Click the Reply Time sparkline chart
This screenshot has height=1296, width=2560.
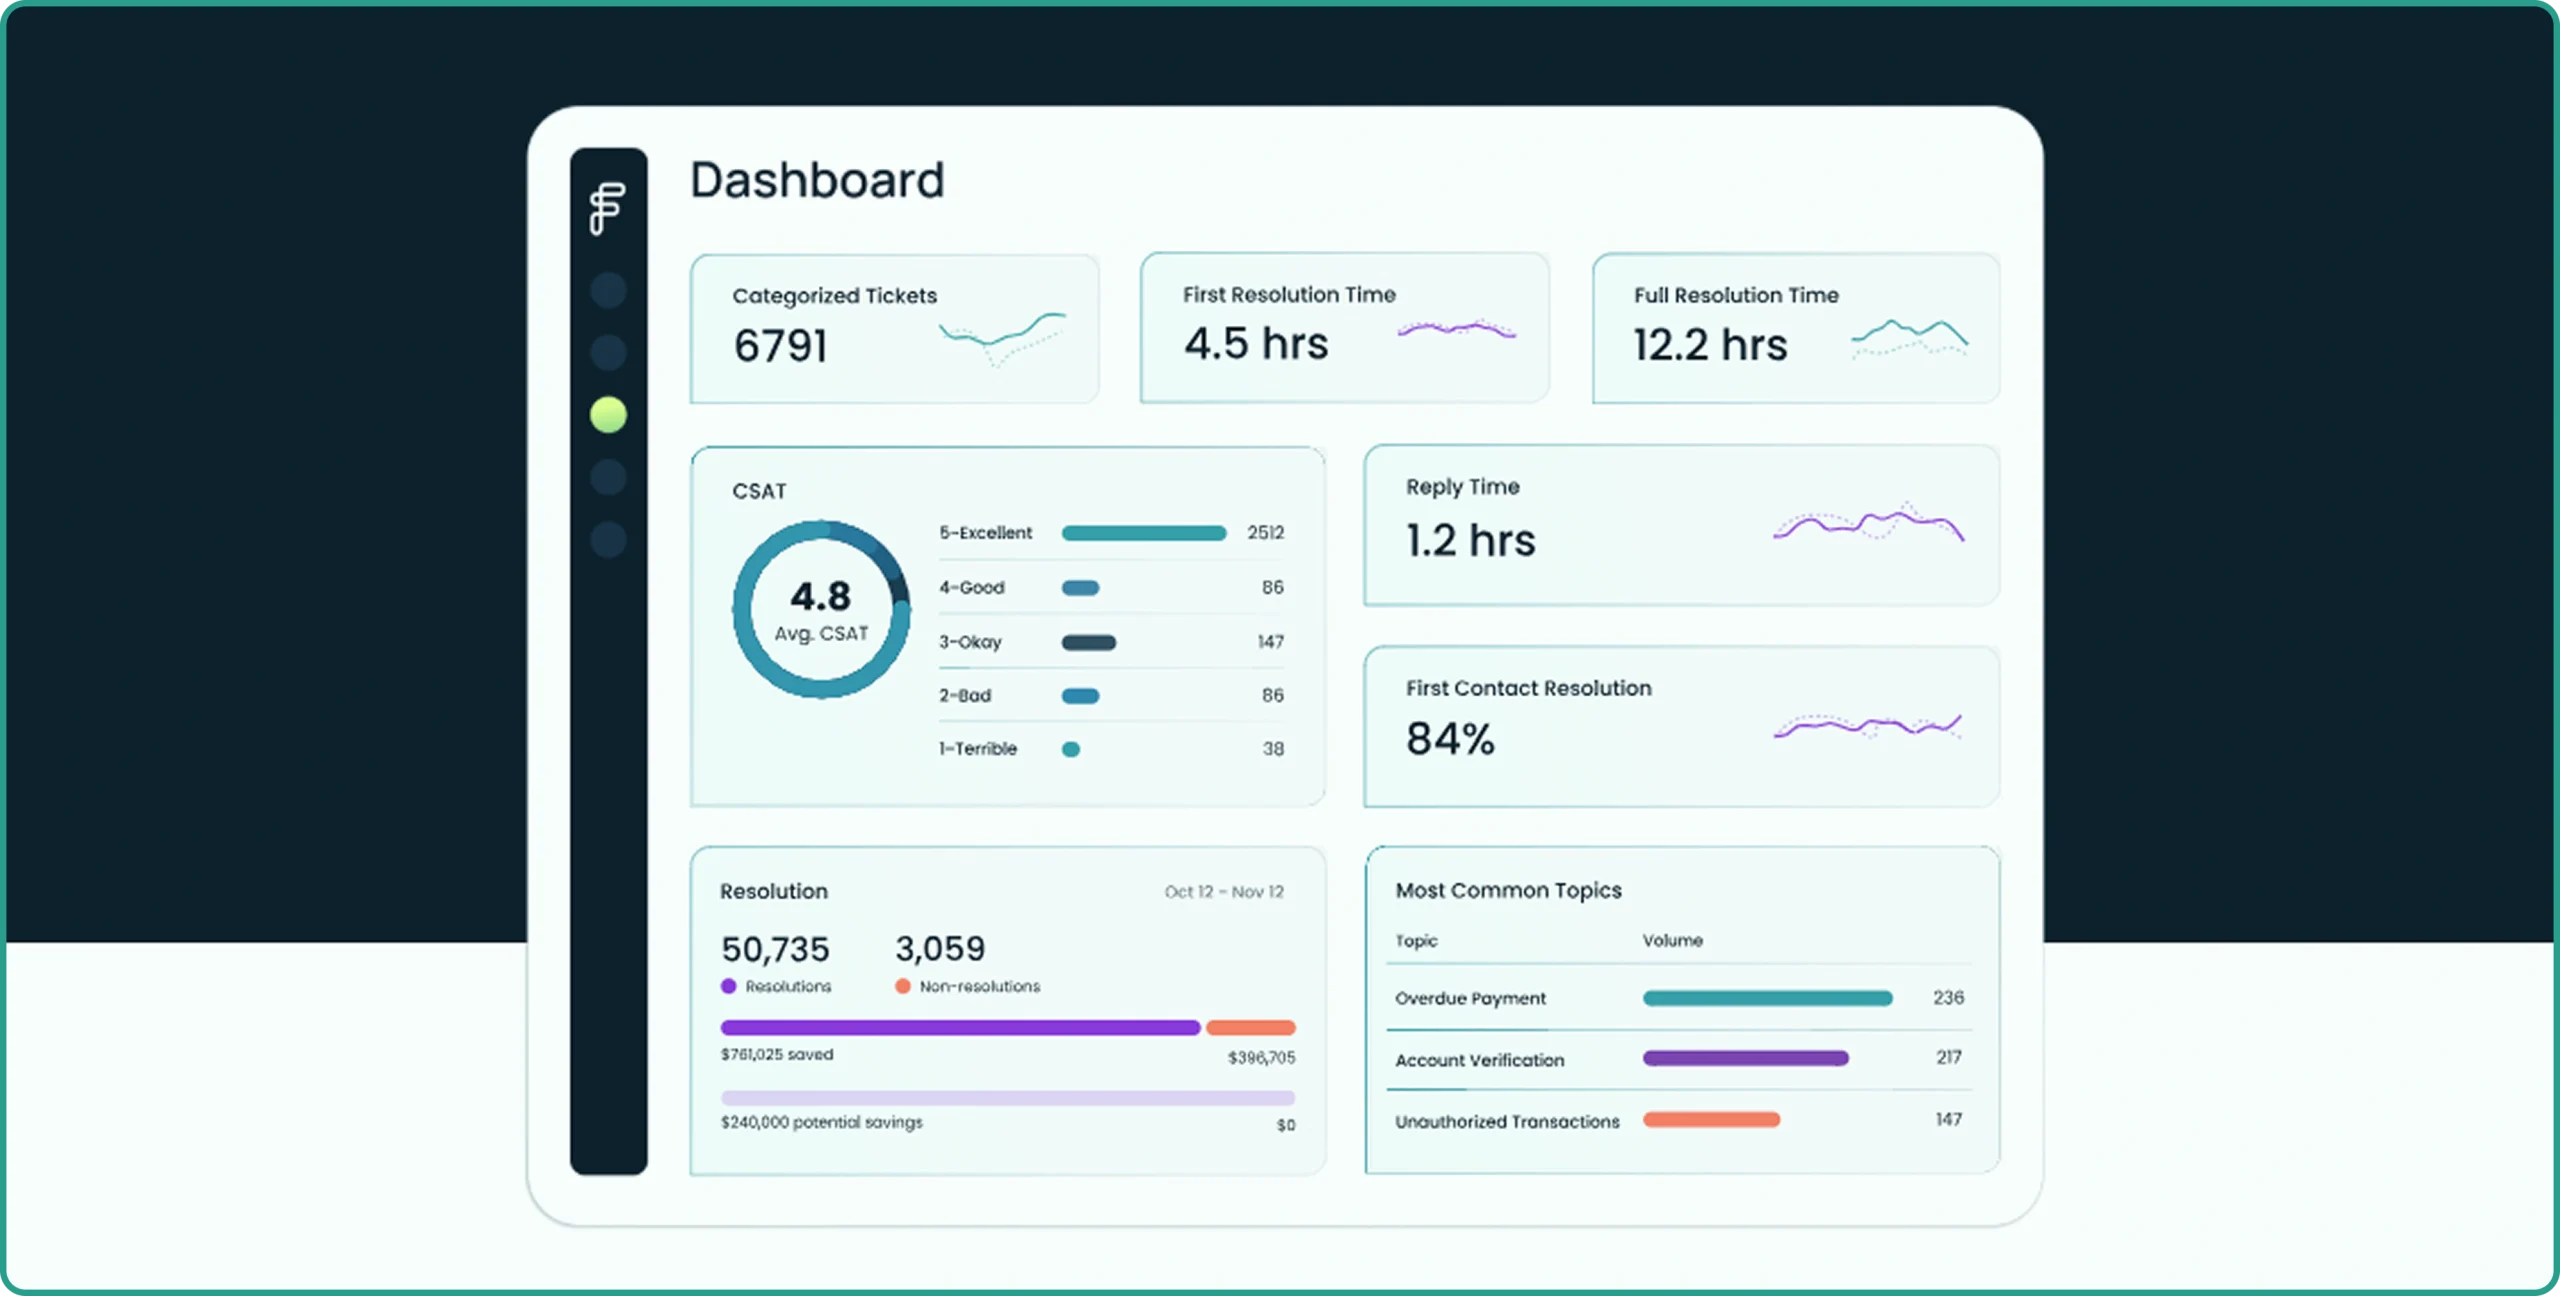coord(1868,523)
